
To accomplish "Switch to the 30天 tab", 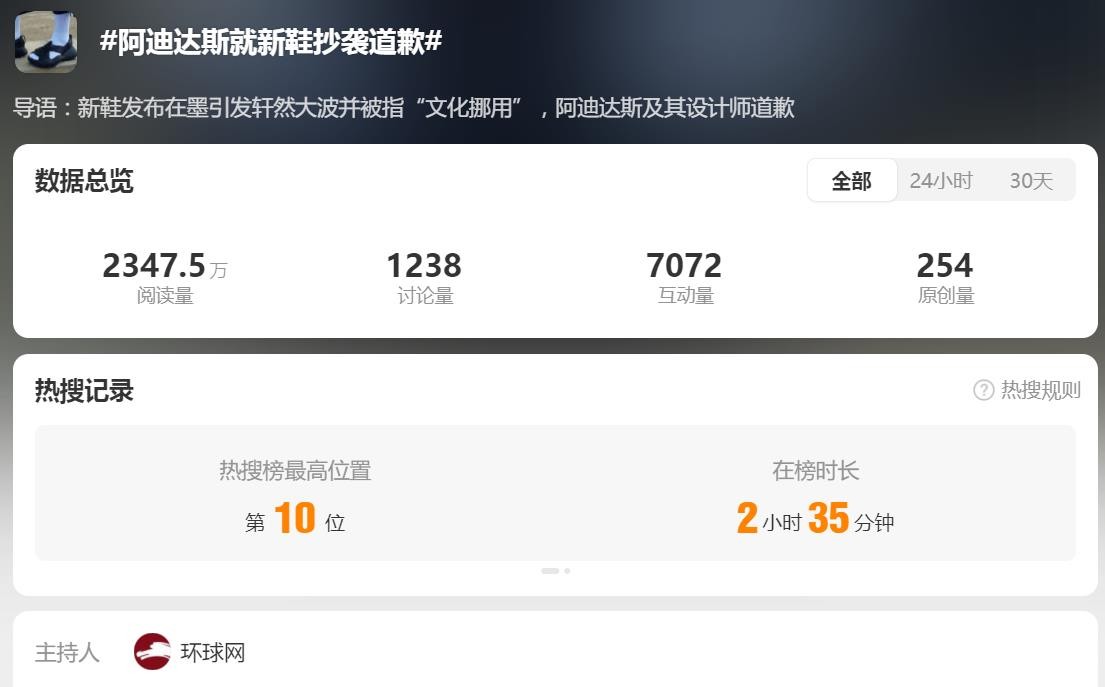I will pos(1031,180).
